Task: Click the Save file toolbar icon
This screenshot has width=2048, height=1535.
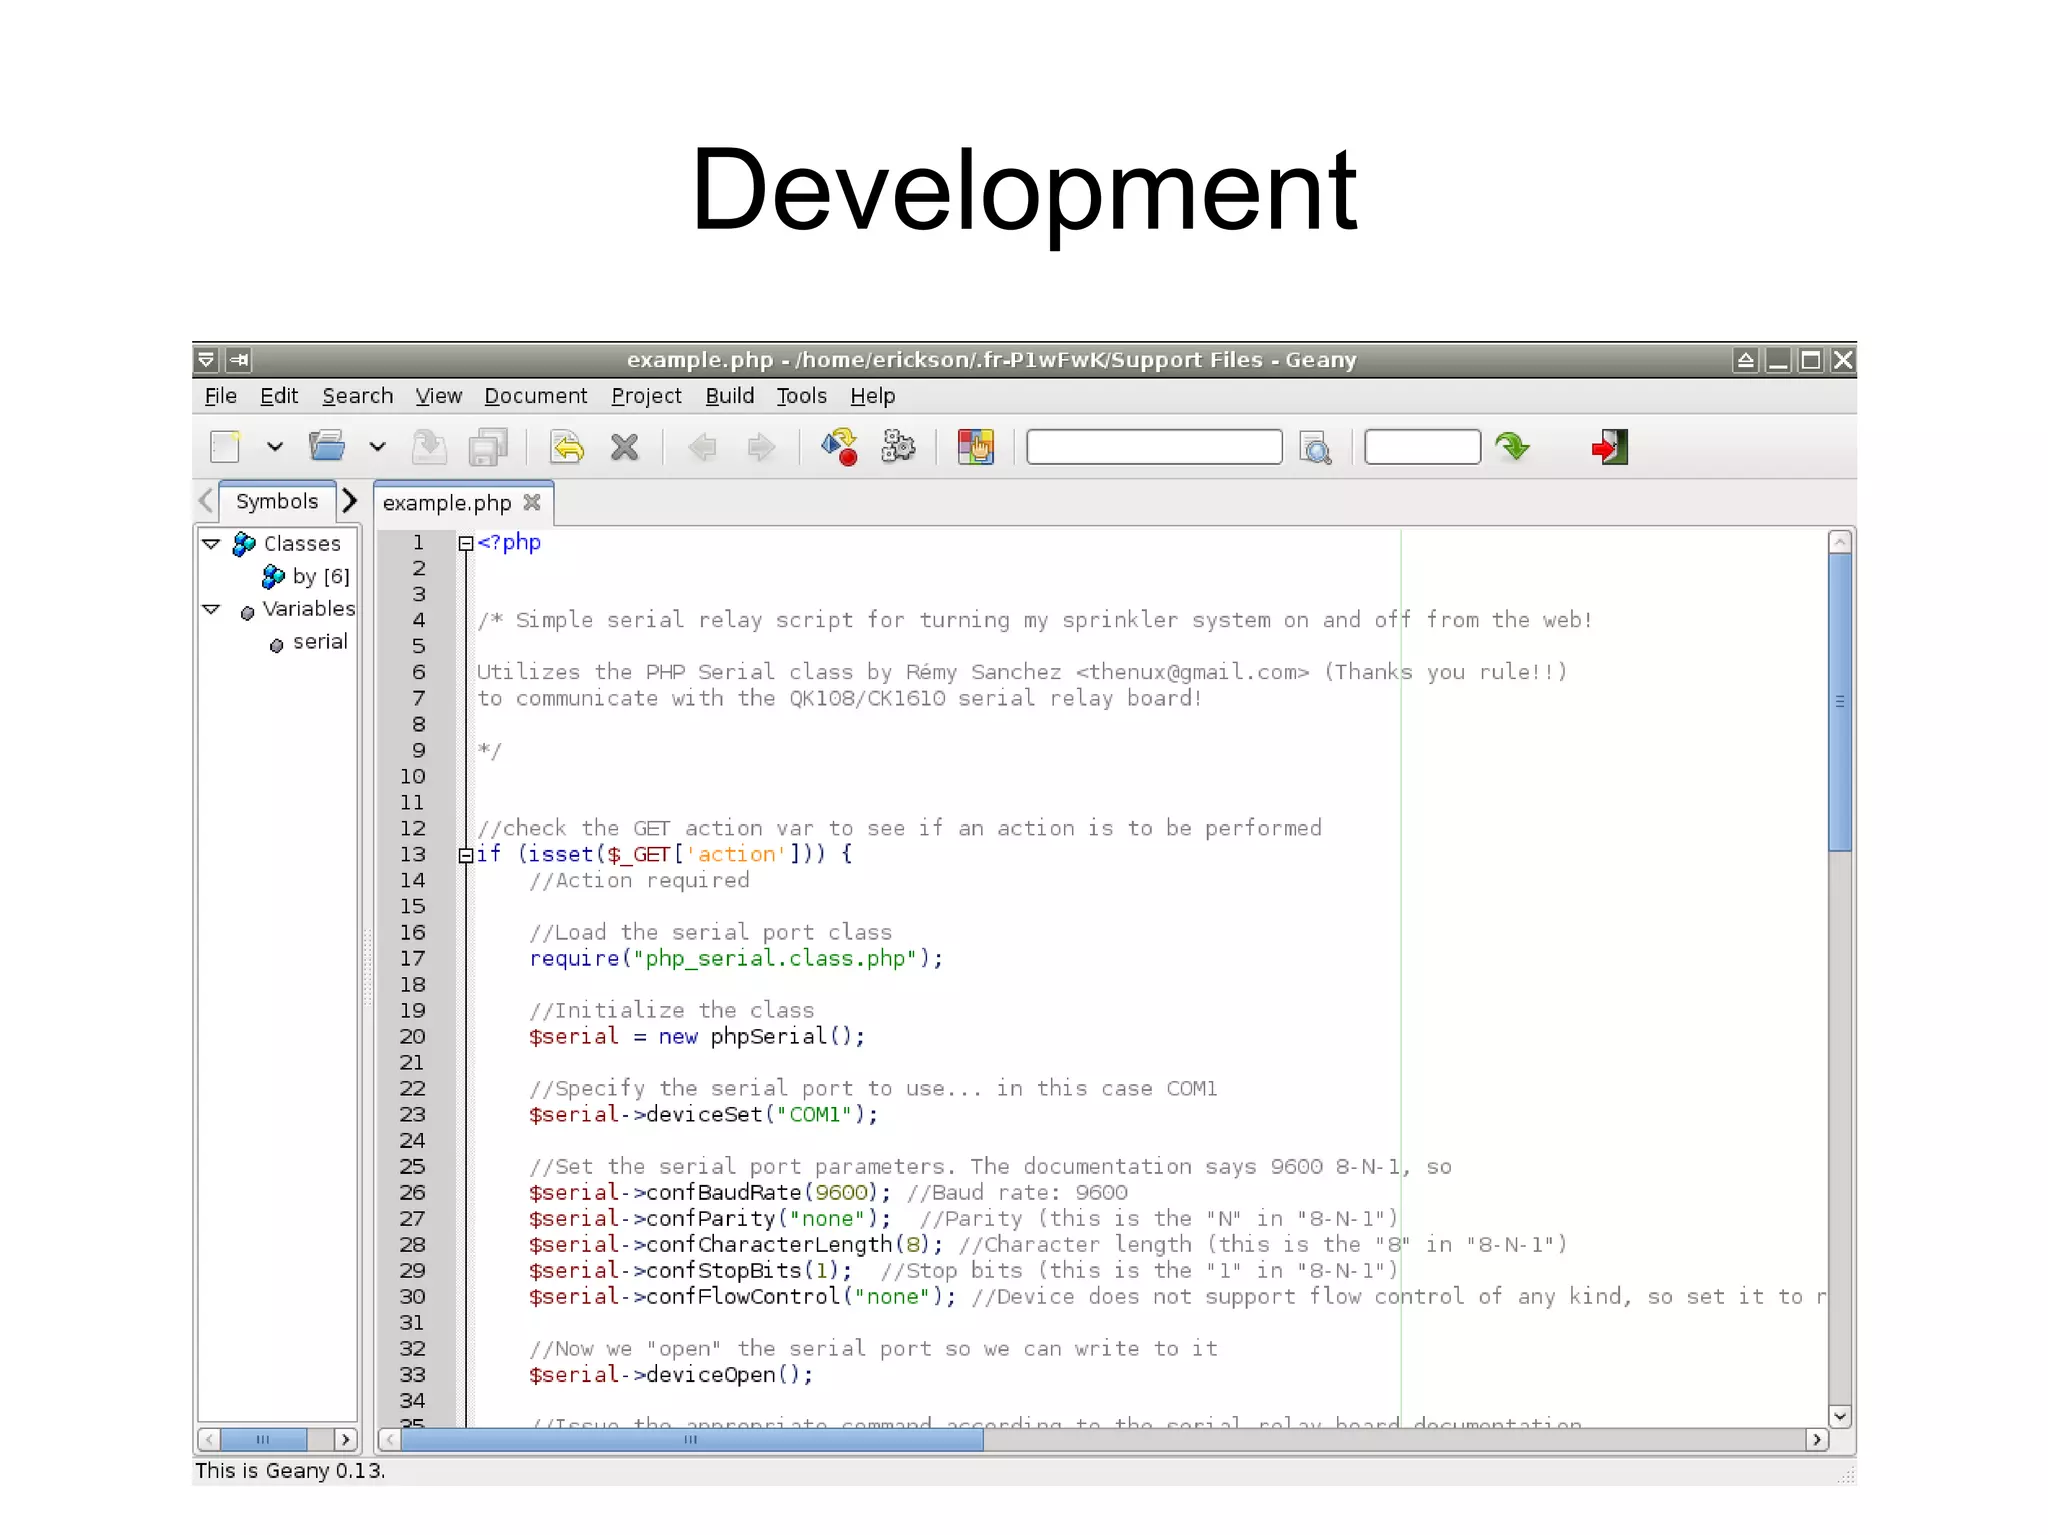Action: point(430,447)
